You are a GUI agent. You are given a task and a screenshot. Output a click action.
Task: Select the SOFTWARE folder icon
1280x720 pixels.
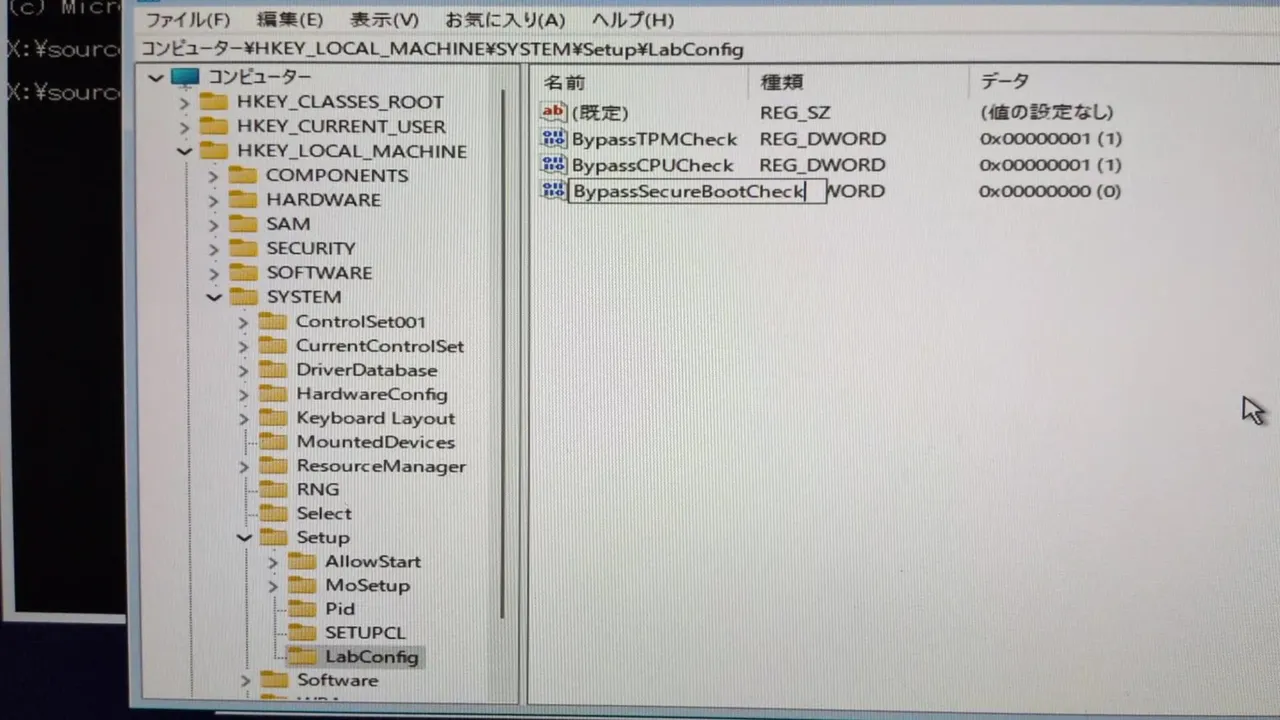tap(243, 272)
